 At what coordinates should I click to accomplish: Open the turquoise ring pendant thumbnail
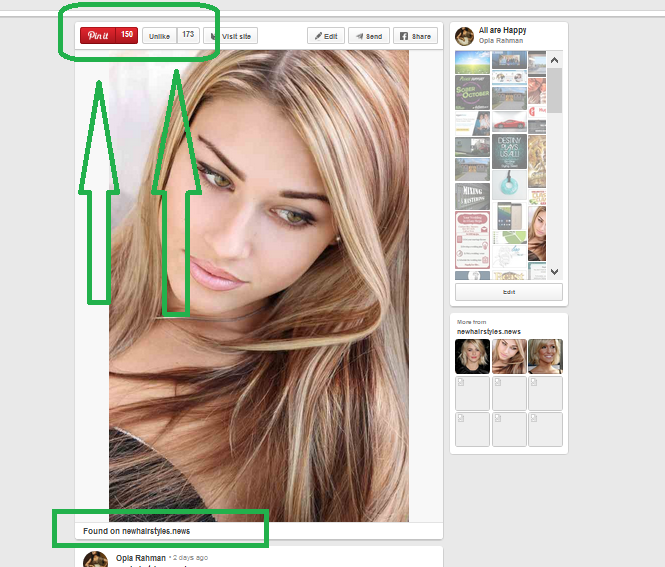point(509,185)
